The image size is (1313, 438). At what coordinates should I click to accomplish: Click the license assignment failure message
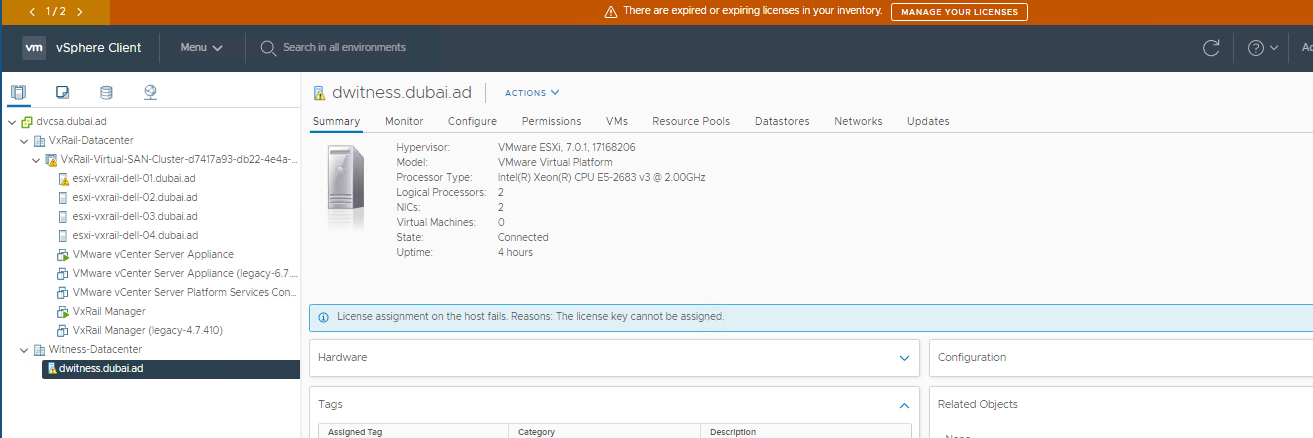[531, 317]
